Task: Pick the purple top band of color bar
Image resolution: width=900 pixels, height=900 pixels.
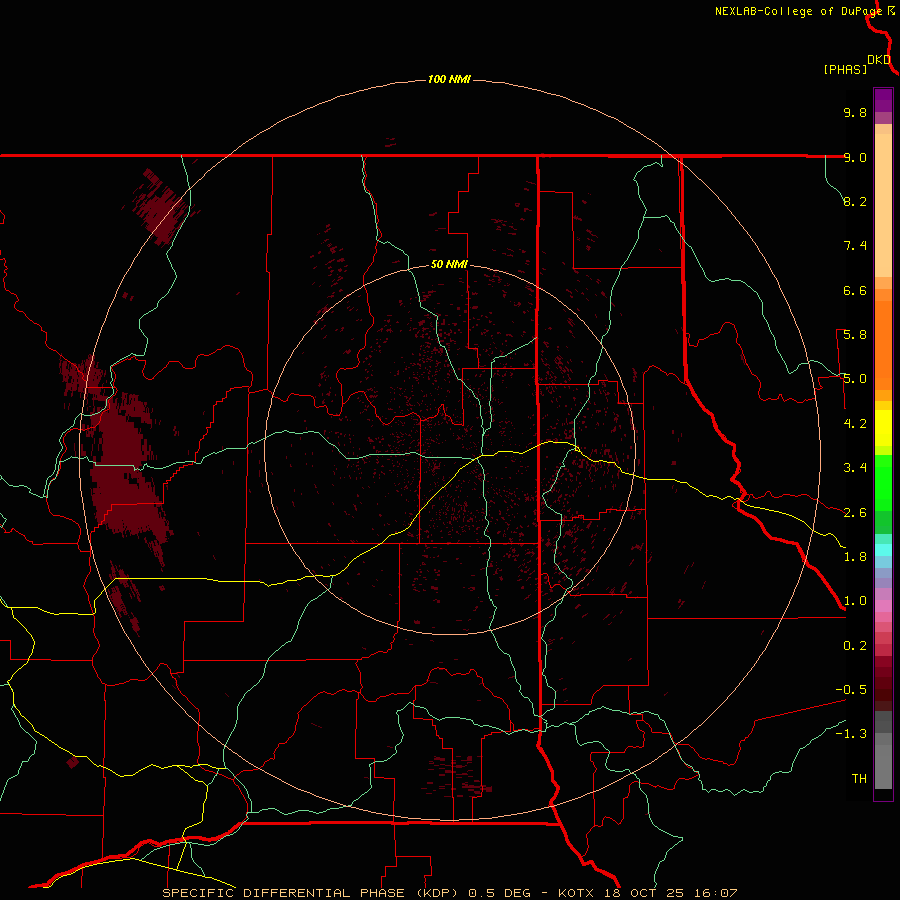Action: coord(883,100)
